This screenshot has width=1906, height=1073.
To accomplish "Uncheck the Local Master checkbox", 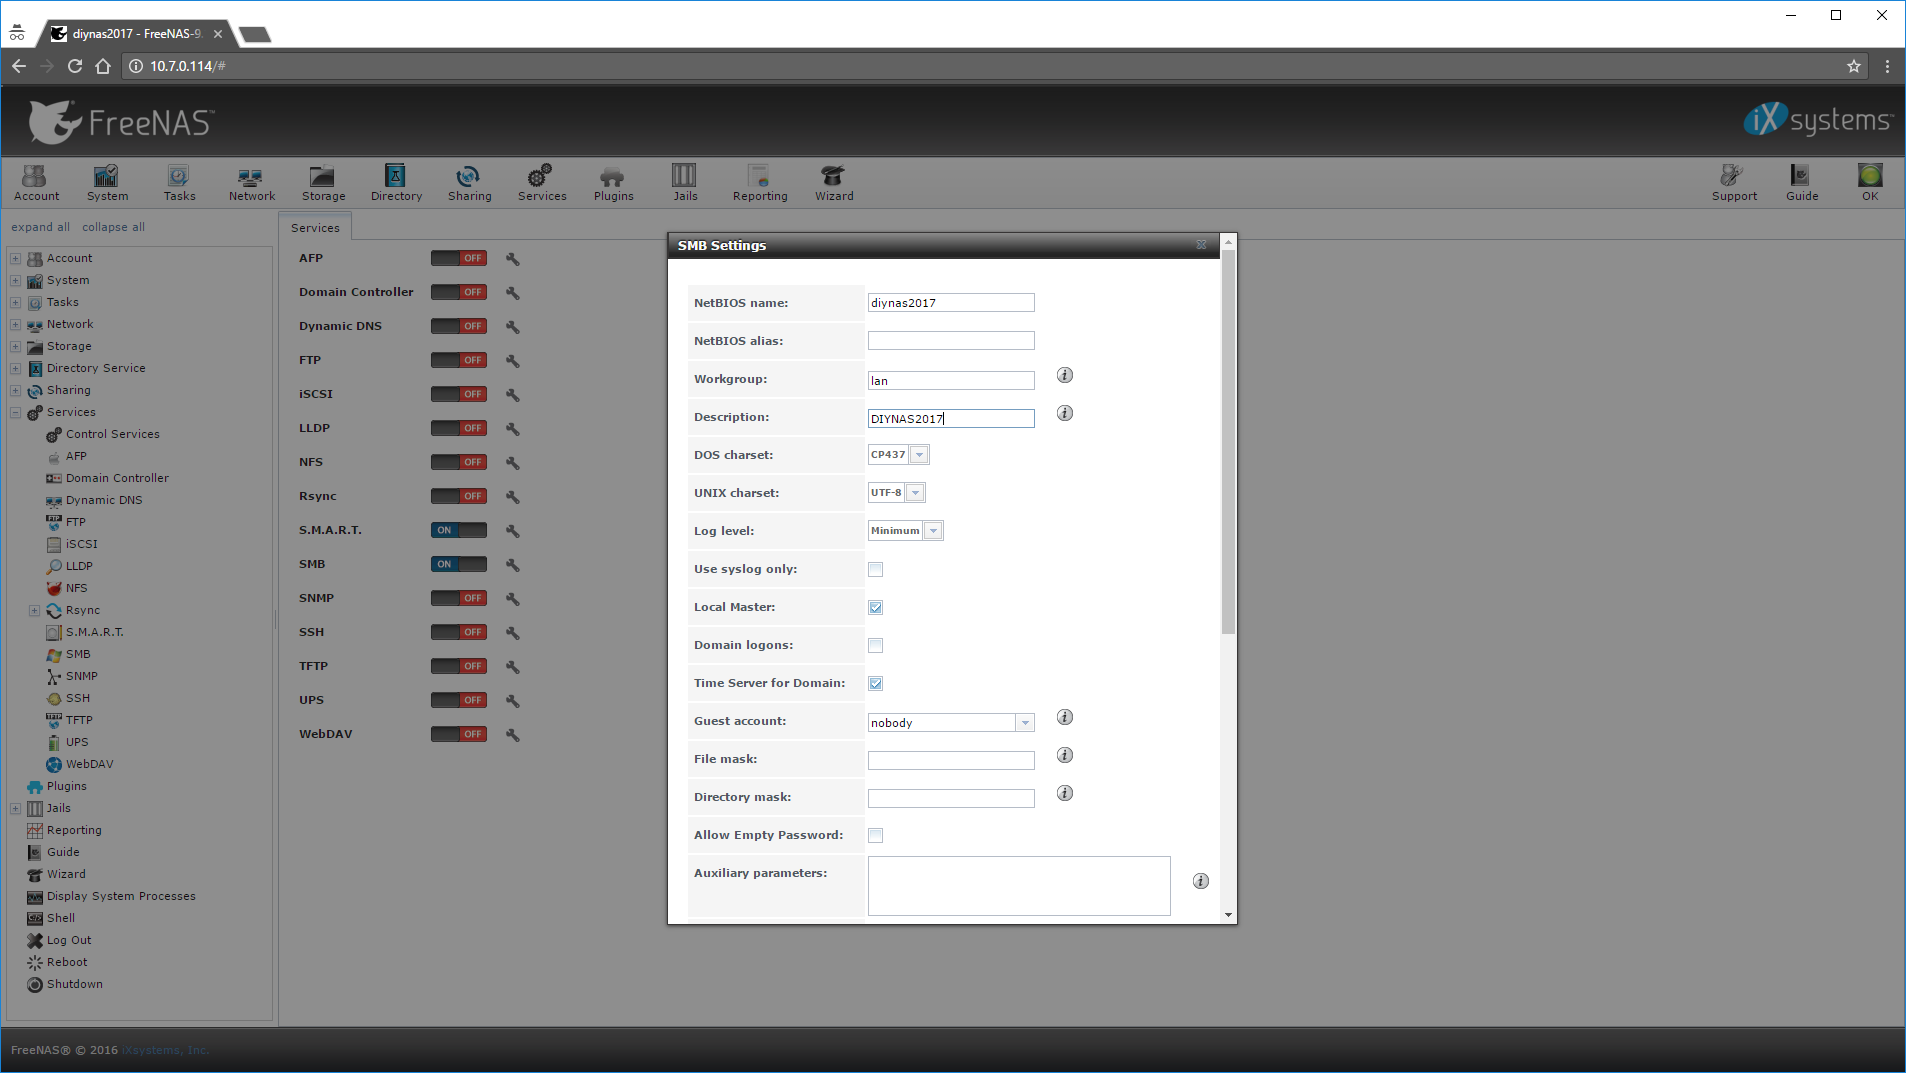I will click(875, 608).
